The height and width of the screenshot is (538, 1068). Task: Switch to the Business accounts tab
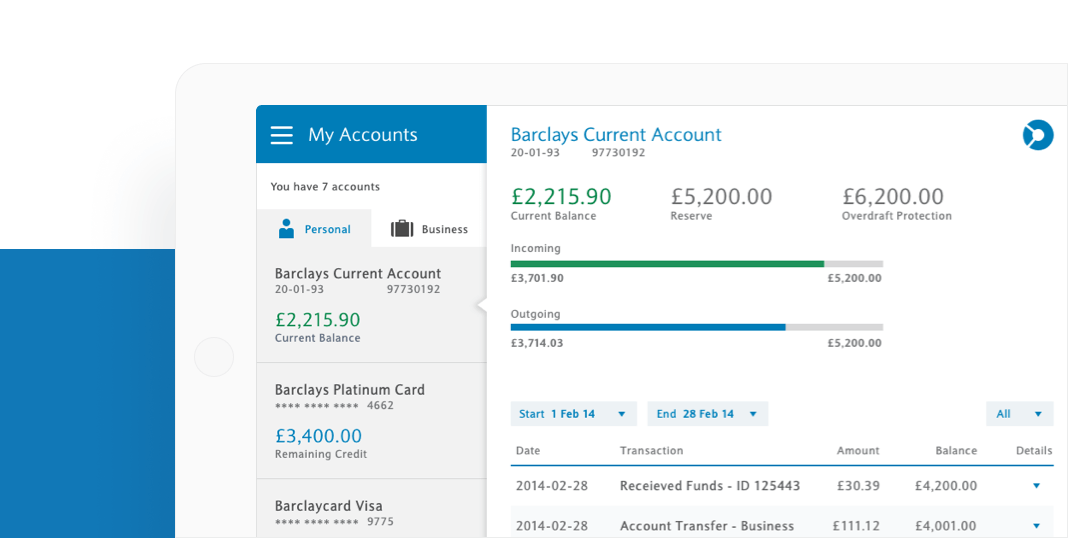pyautogui.click(x=429, y=228)
